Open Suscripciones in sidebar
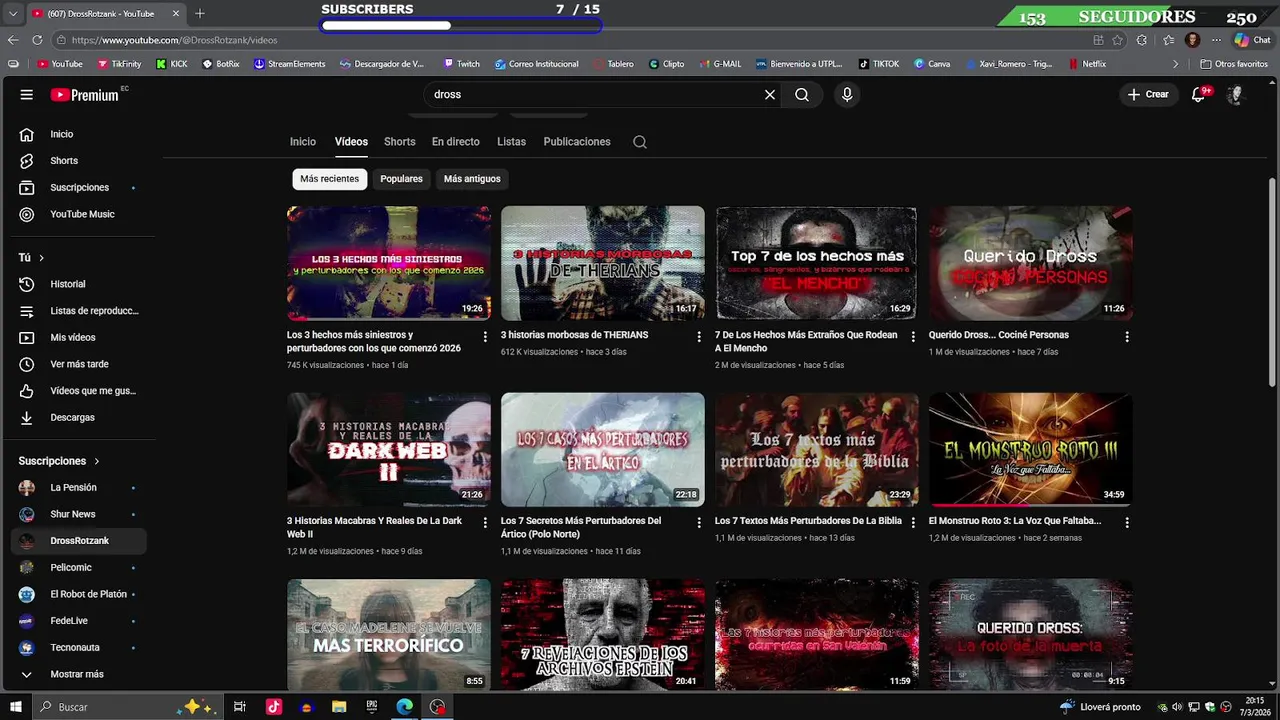Screen dimensions: 1280x720 pos(78,187)
